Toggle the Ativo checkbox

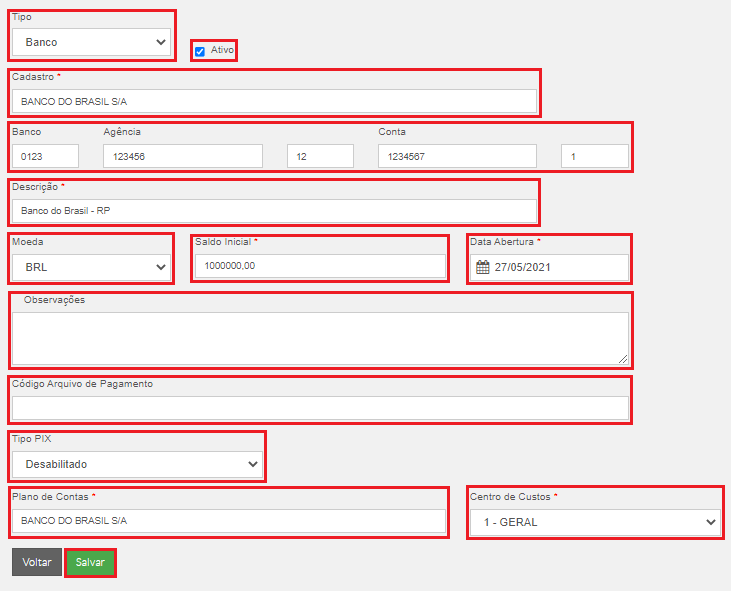point(200,51)
